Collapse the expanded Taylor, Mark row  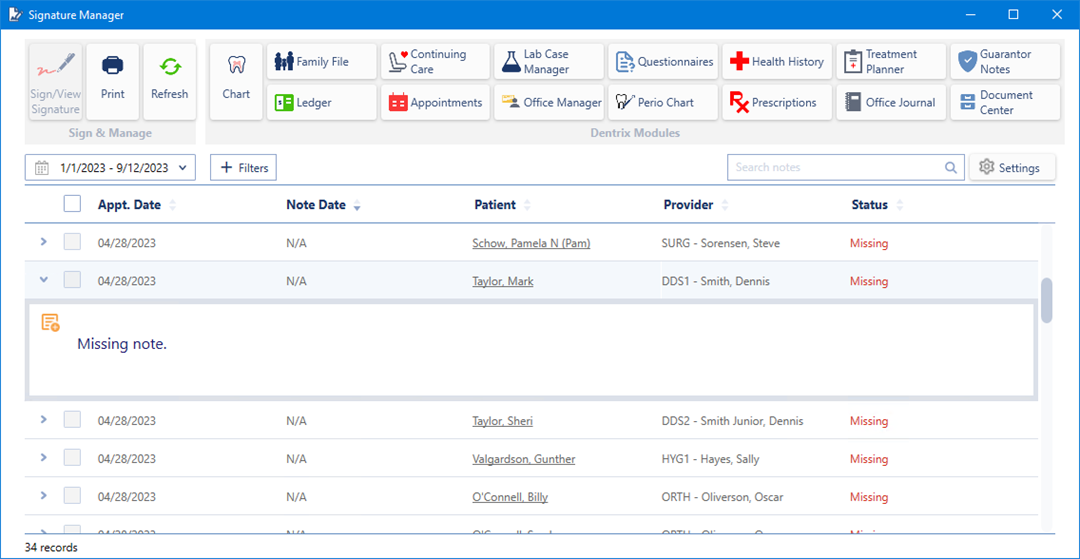pyautogui.click(x=43, y=280)
